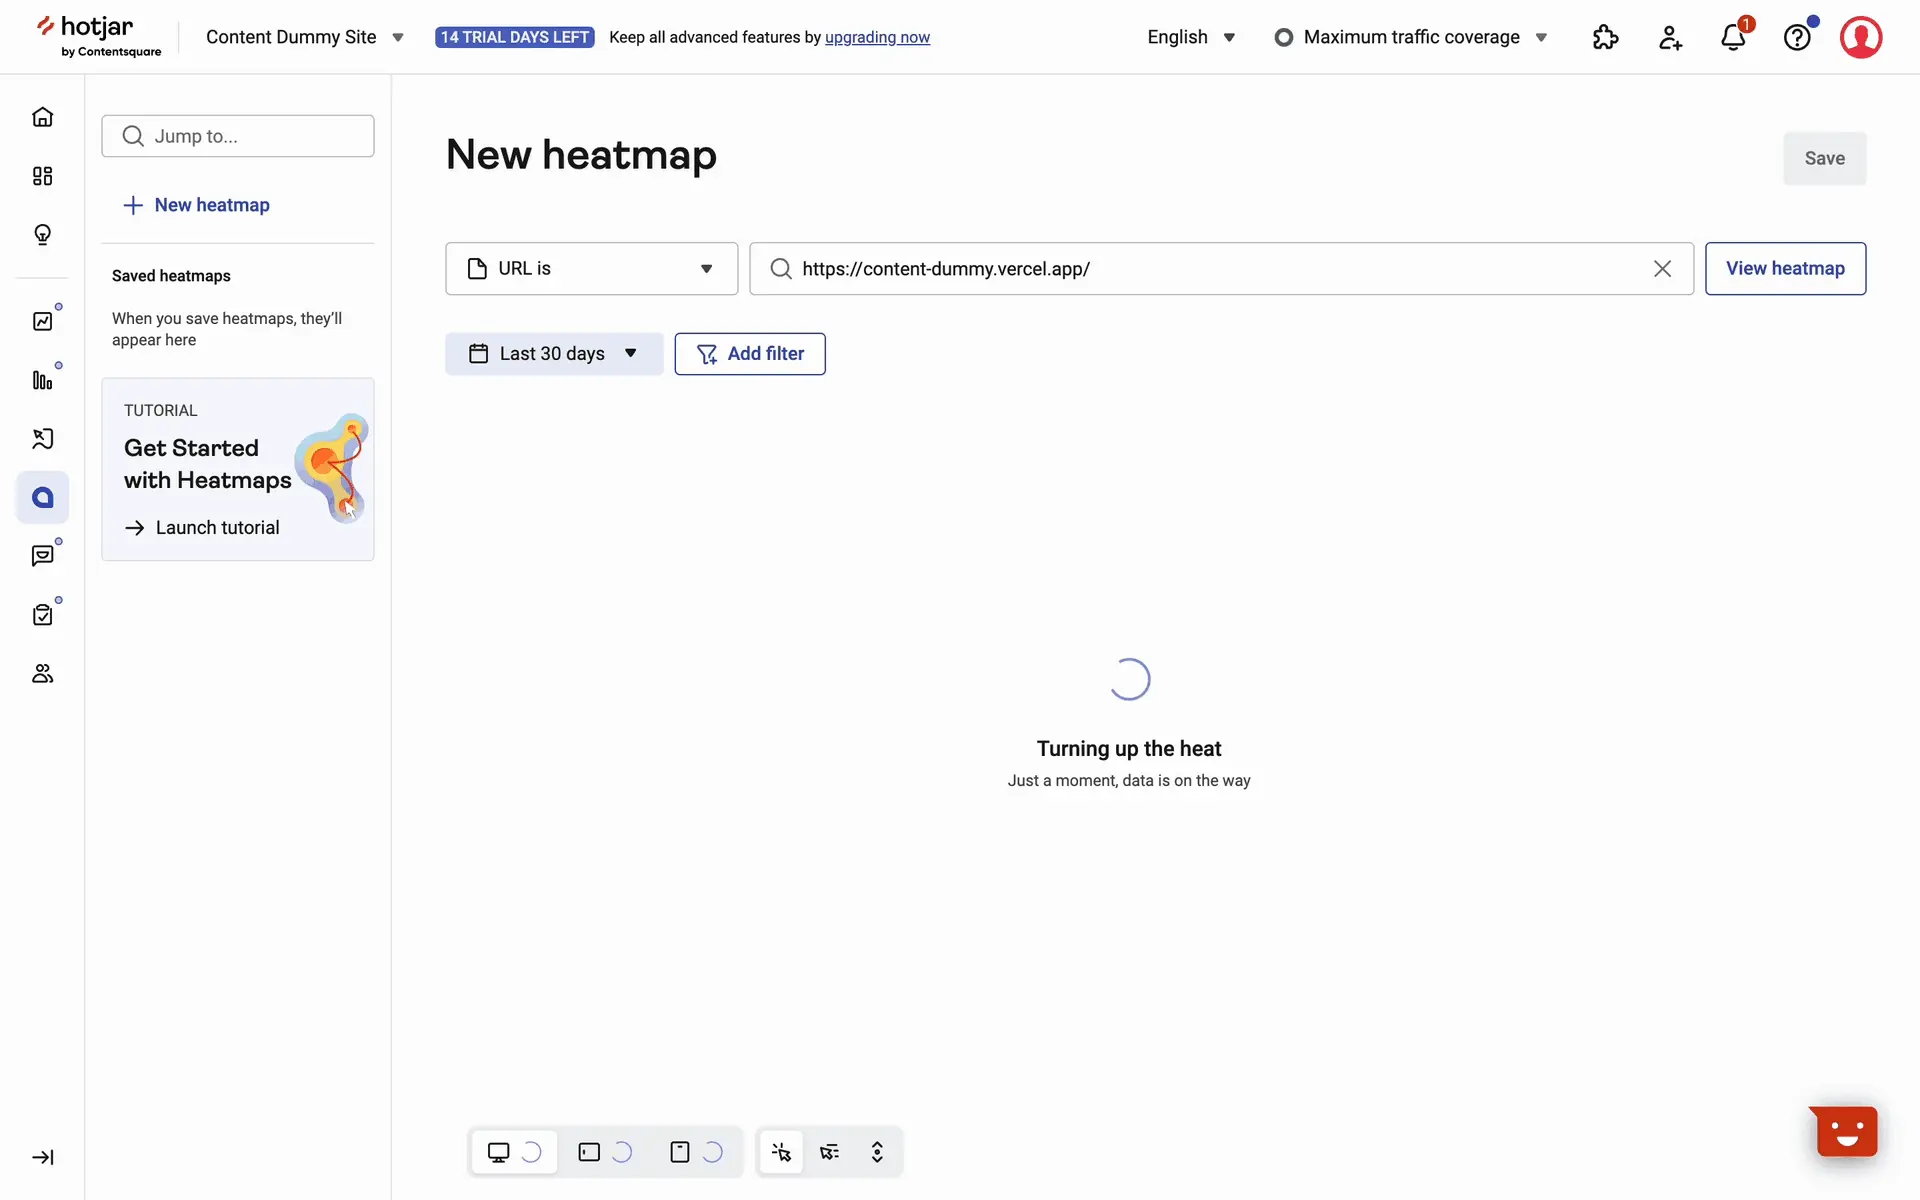Select the click map type toggle
This screenshot has height=1200, width=1920.
click(x=781, y=1152)
